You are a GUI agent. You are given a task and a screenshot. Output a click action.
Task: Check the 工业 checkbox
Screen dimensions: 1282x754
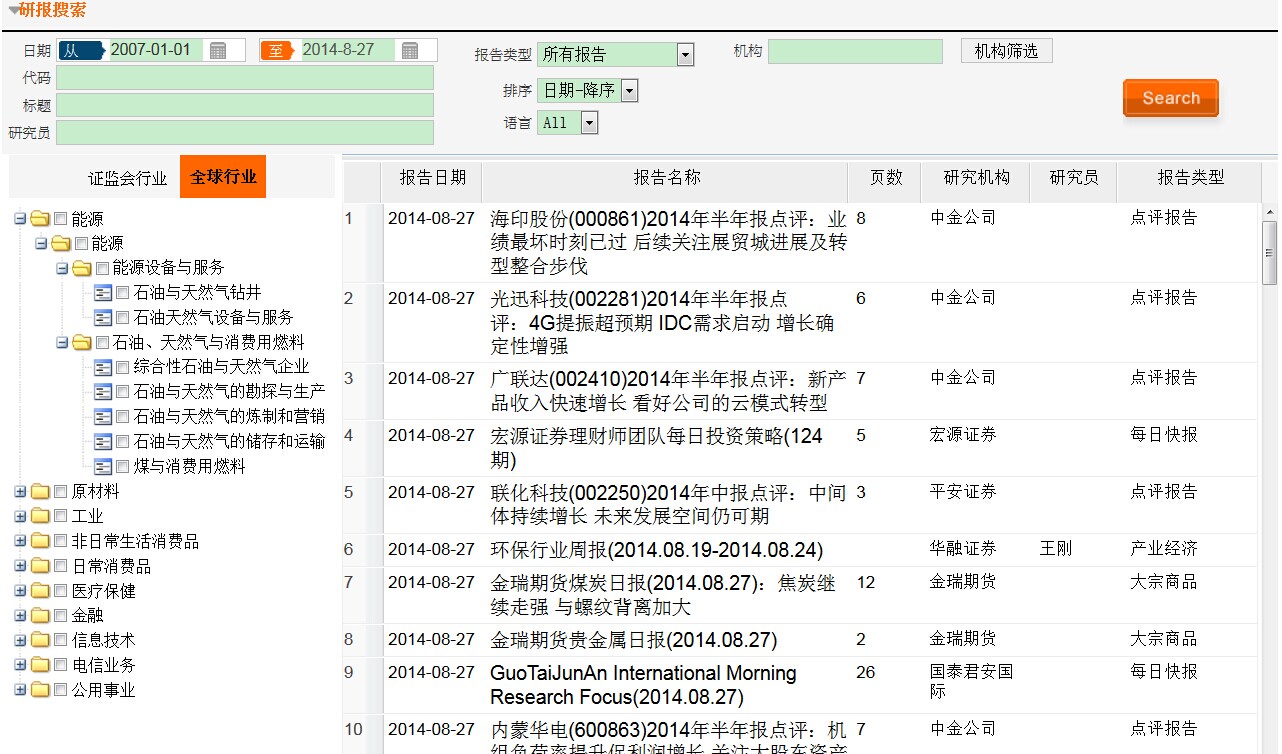(x=60, y=516)
